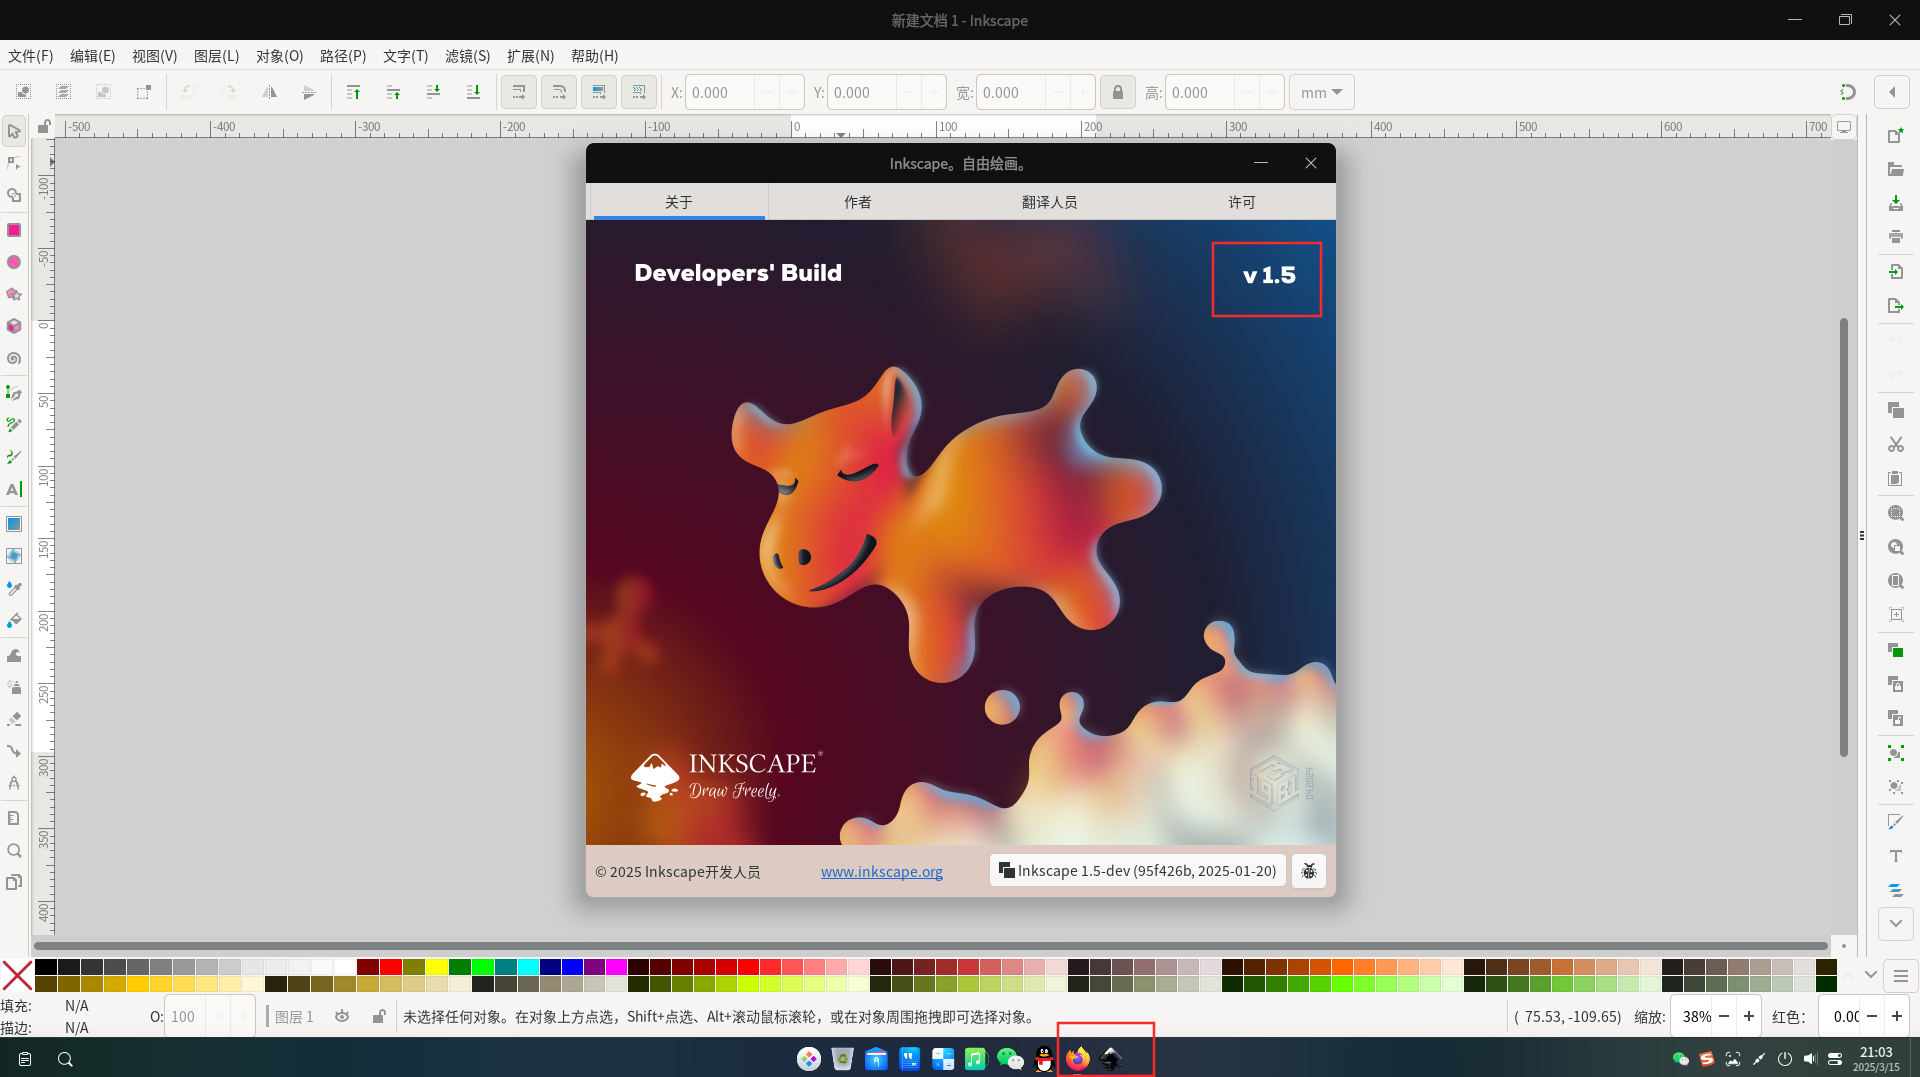Toggle scale stroke width with object

pos(518,92)
